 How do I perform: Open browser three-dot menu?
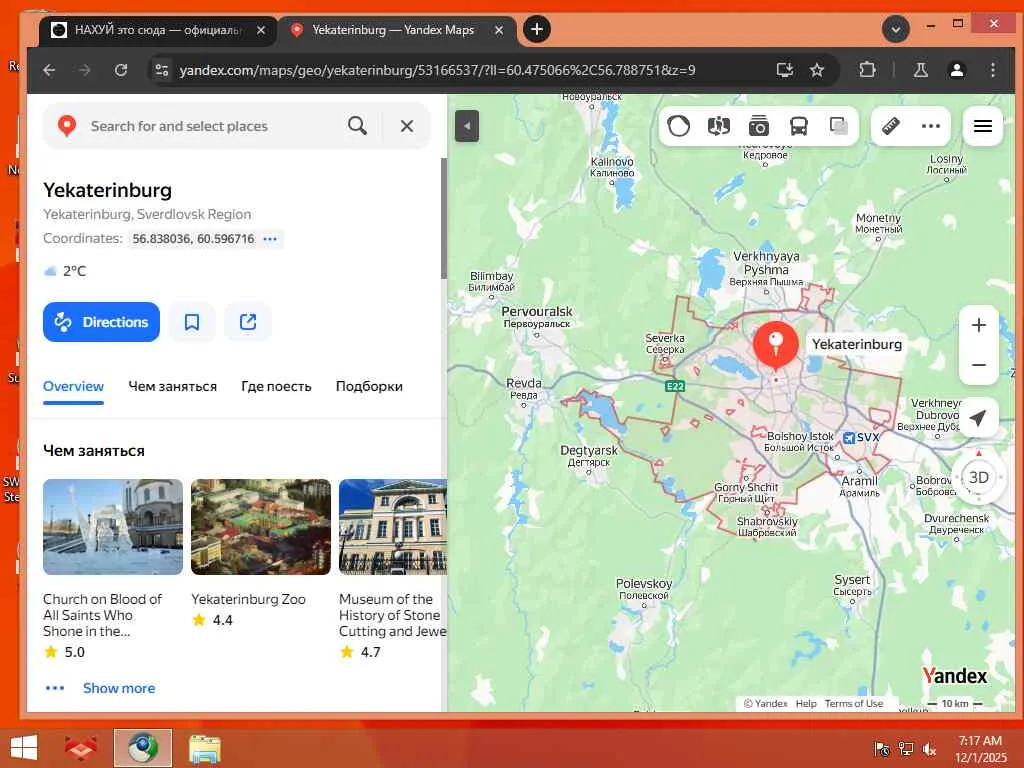tap(993, 70)
